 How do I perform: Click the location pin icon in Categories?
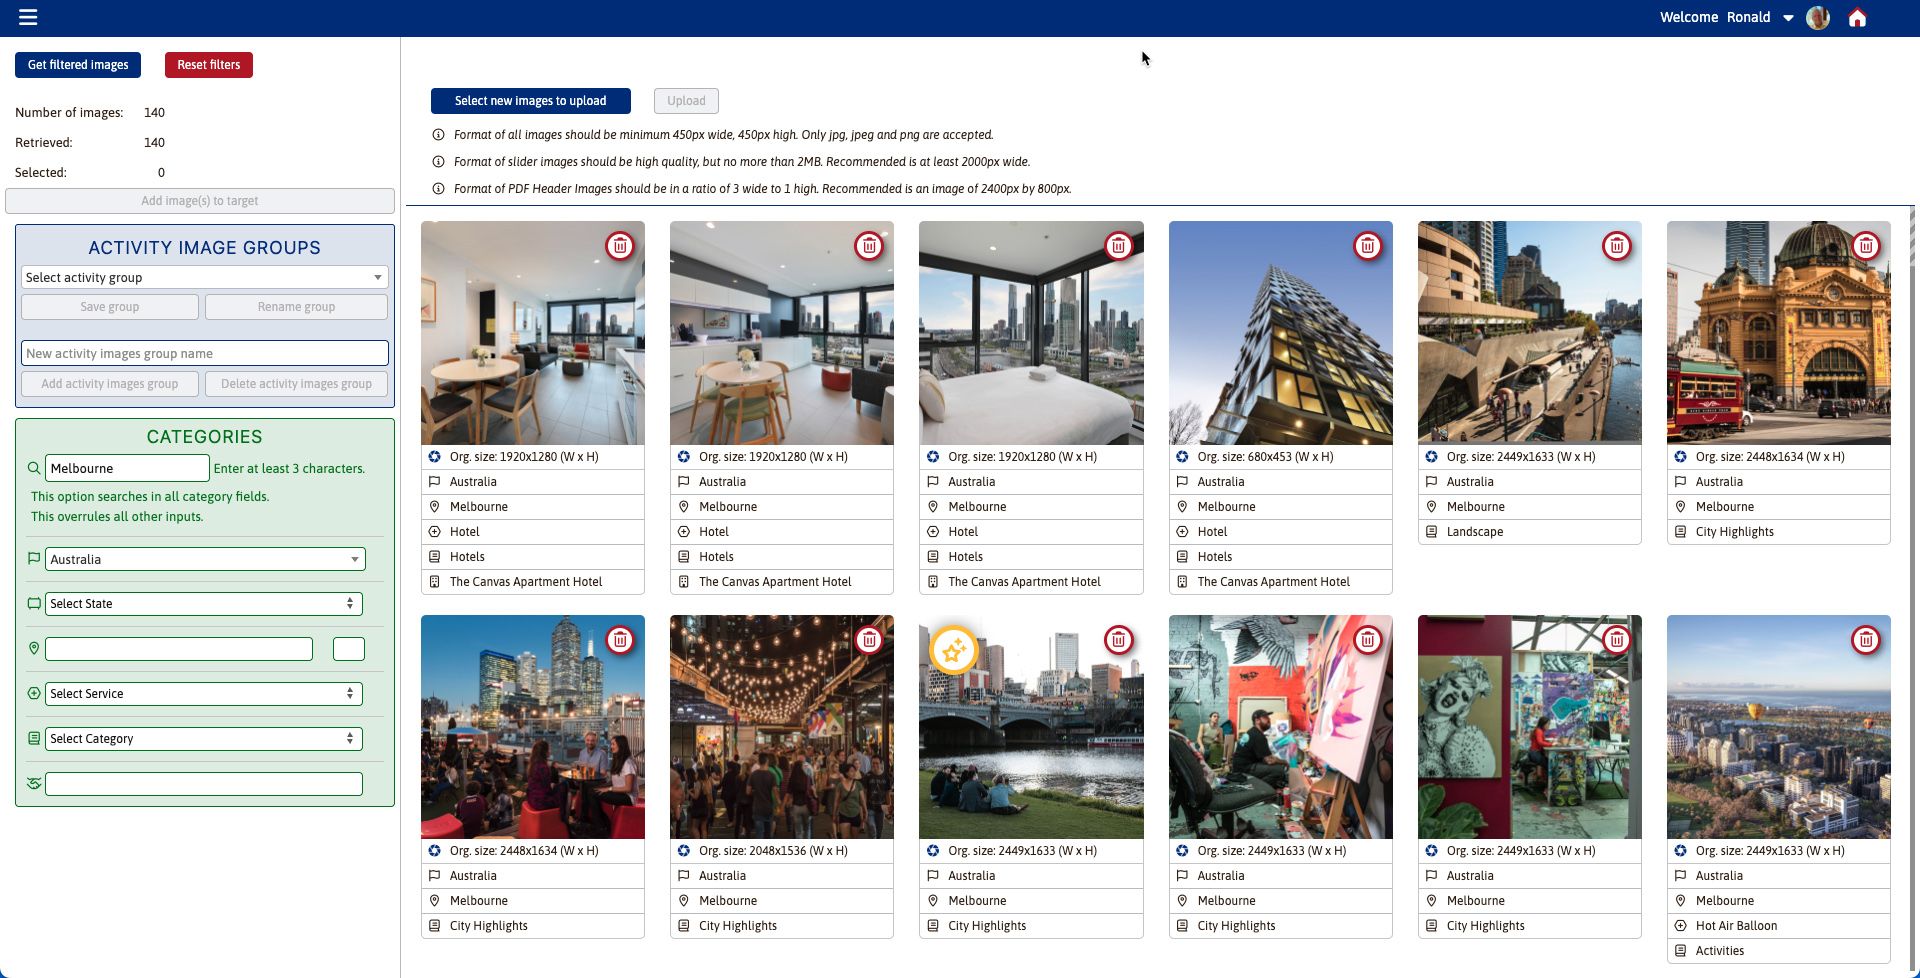point(34,649)
